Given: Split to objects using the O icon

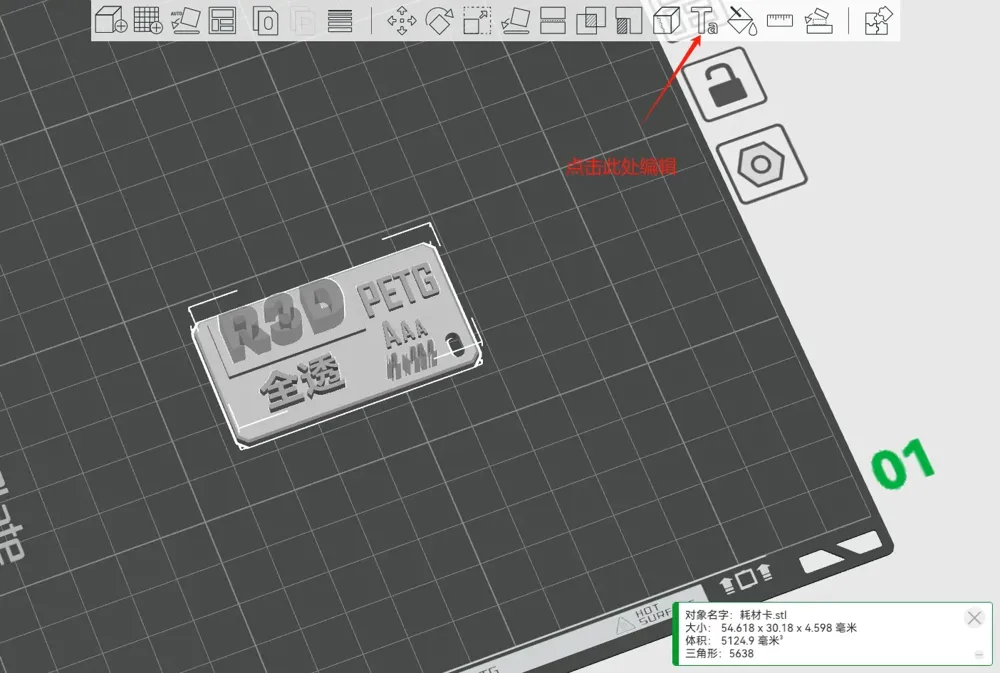Looking at the screenshot, I should [265, 20].
